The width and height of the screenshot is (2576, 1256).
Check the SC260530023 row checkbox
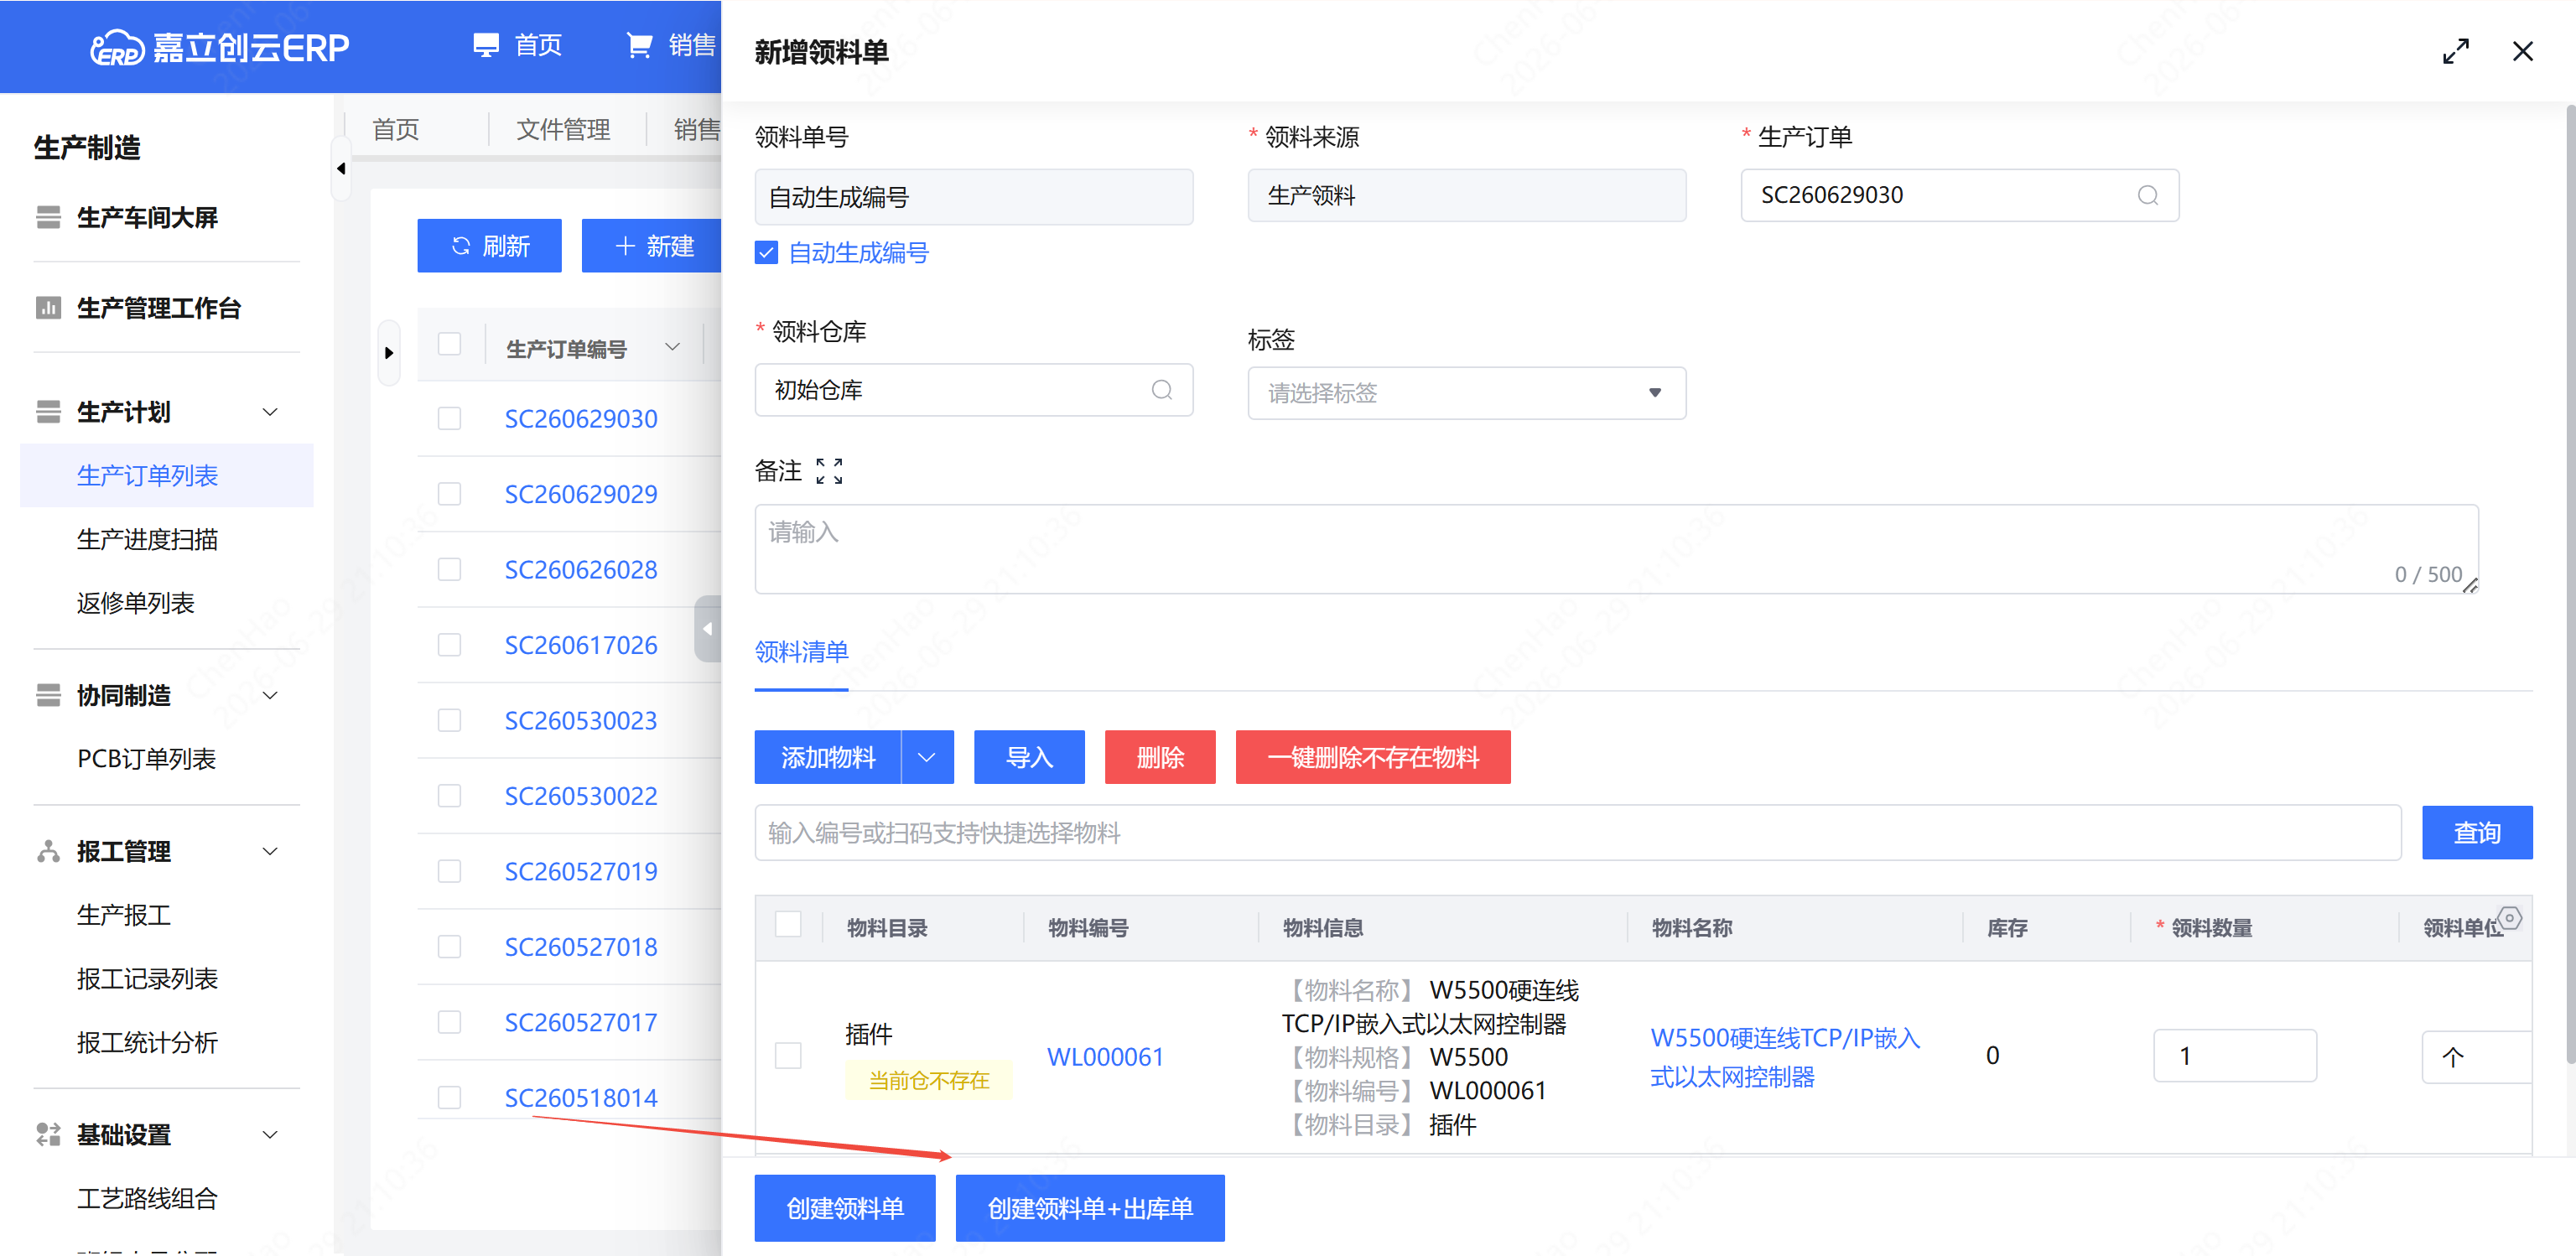pos(450,720)
